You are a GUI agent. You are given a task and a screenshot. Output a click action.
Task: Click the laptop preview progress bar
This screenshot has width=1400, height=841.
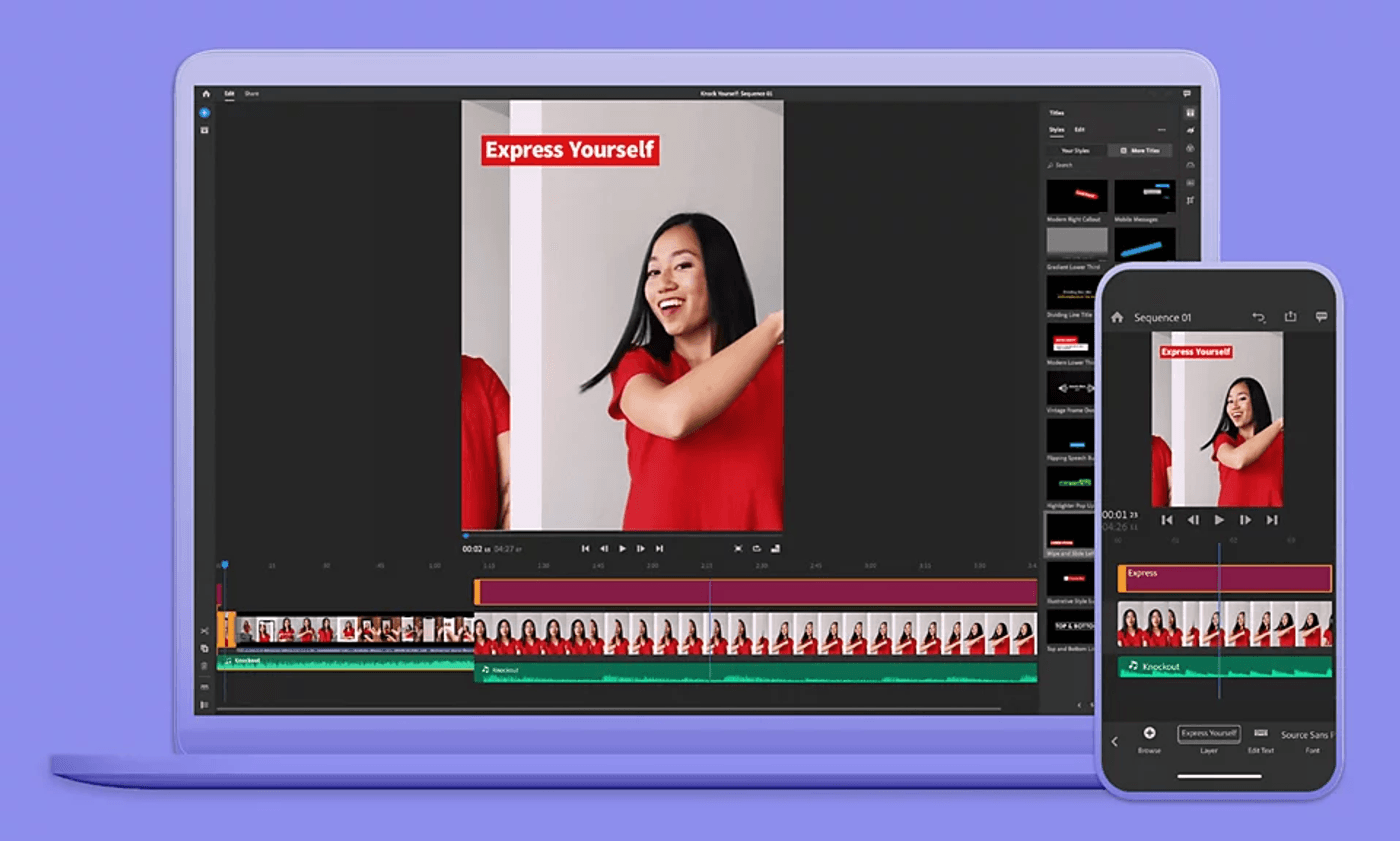(x=622, y=535)
